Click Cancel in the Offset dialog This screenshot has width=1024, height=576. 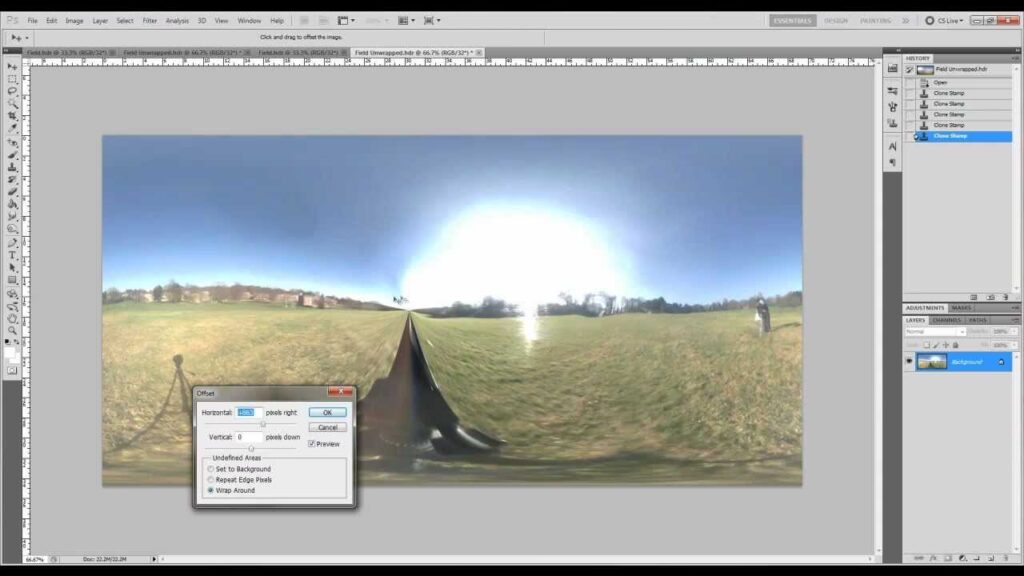tap(327, 427)
